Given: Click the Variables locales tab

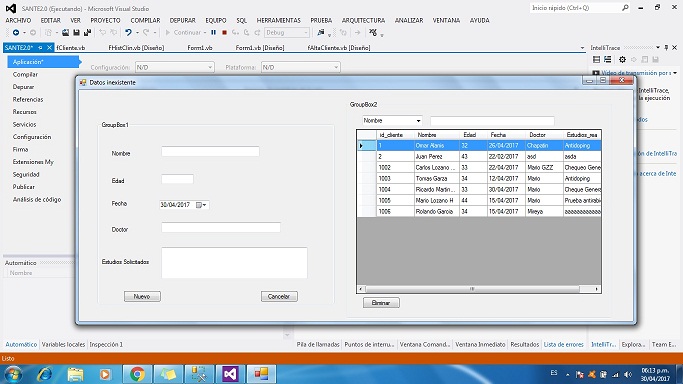Looking at the screenshot, I should click(x=63, y=344).
